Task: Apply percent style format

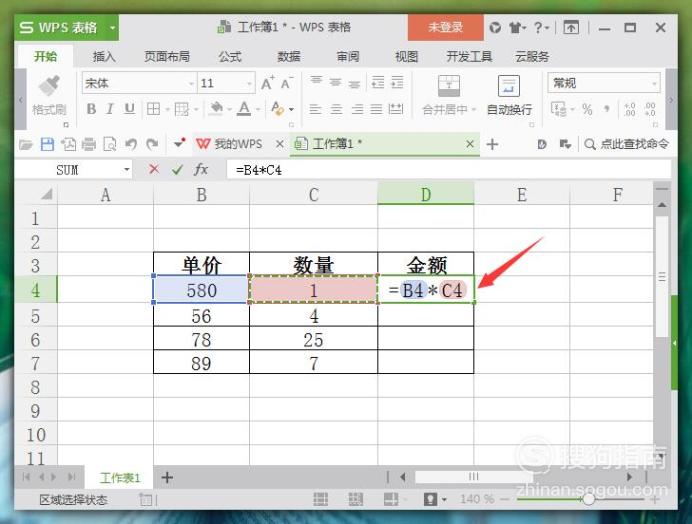Action: [x=587, y=109]
